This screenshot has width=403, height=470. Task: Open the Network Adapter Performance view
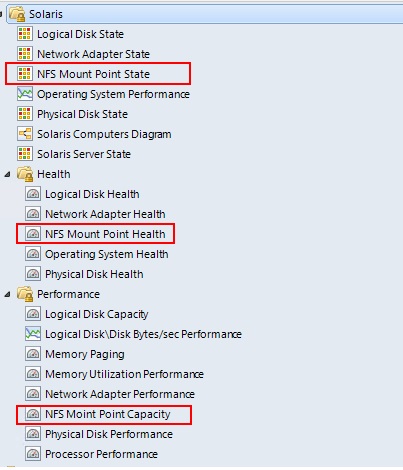(120, 394)
